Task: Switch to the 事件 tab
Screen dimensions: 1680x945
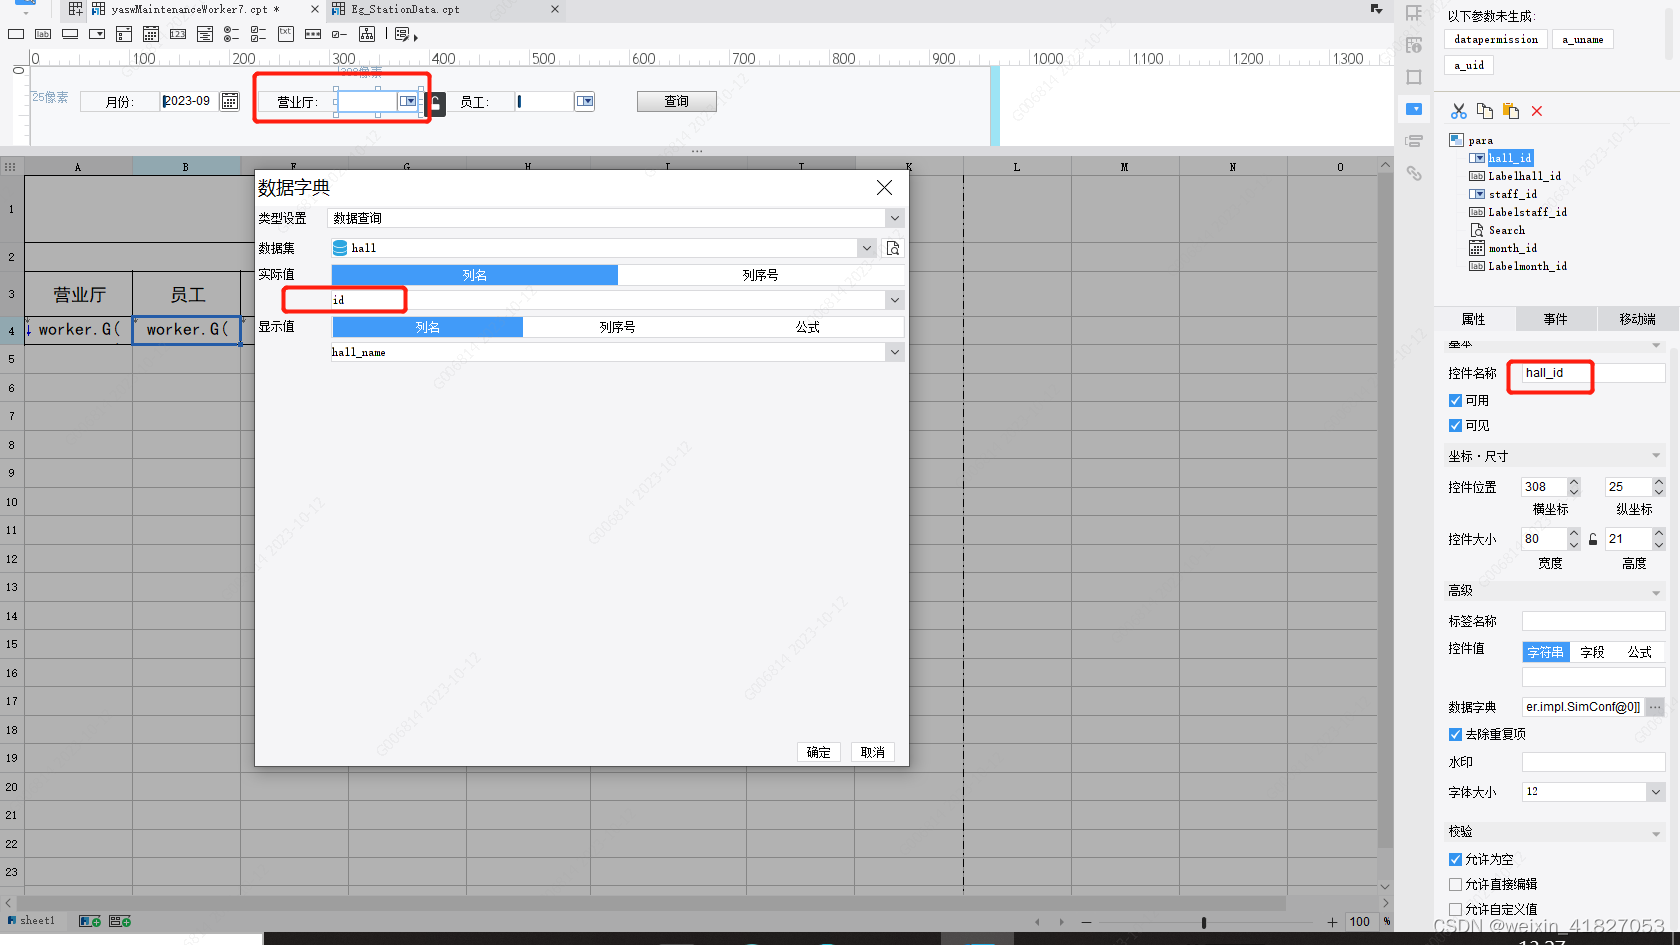Action: click(1556, 319)
